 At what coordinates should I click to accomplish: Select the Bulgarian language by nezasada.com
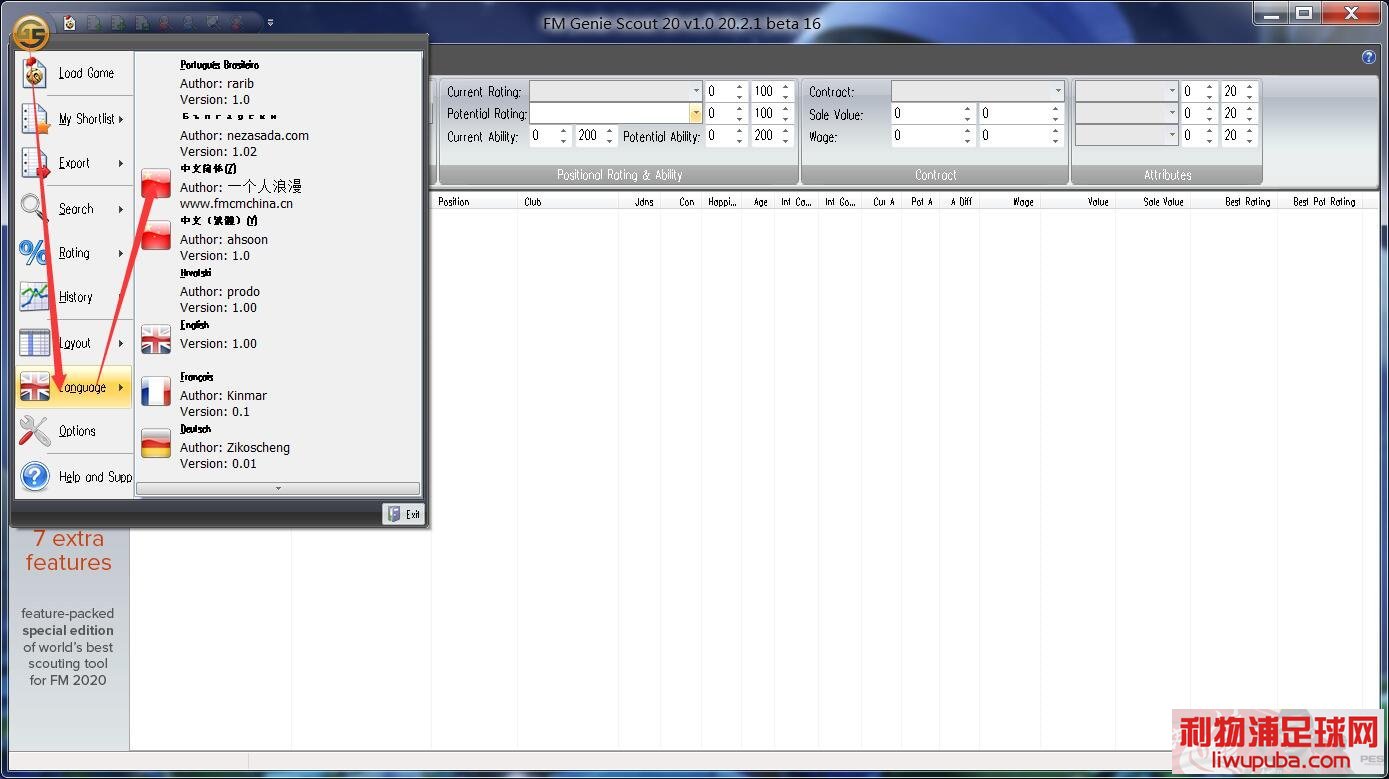[x=278, y=134]
